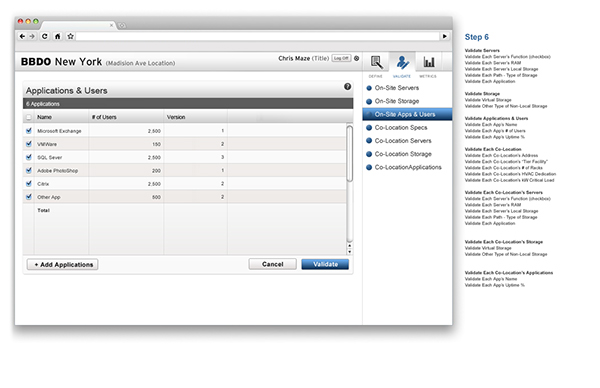
Task: Uncheck the Other App row checkbox
Action: (x=29, y=197)
